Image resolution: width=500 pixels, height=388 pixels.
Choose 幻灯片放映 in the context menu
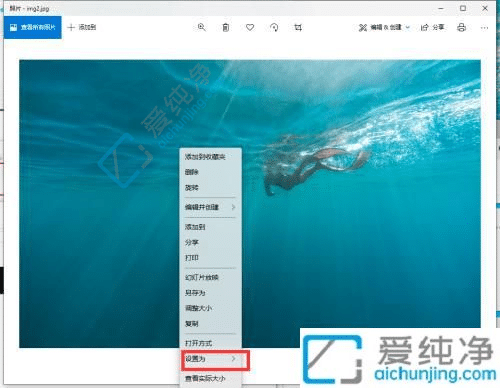point(211,277)
